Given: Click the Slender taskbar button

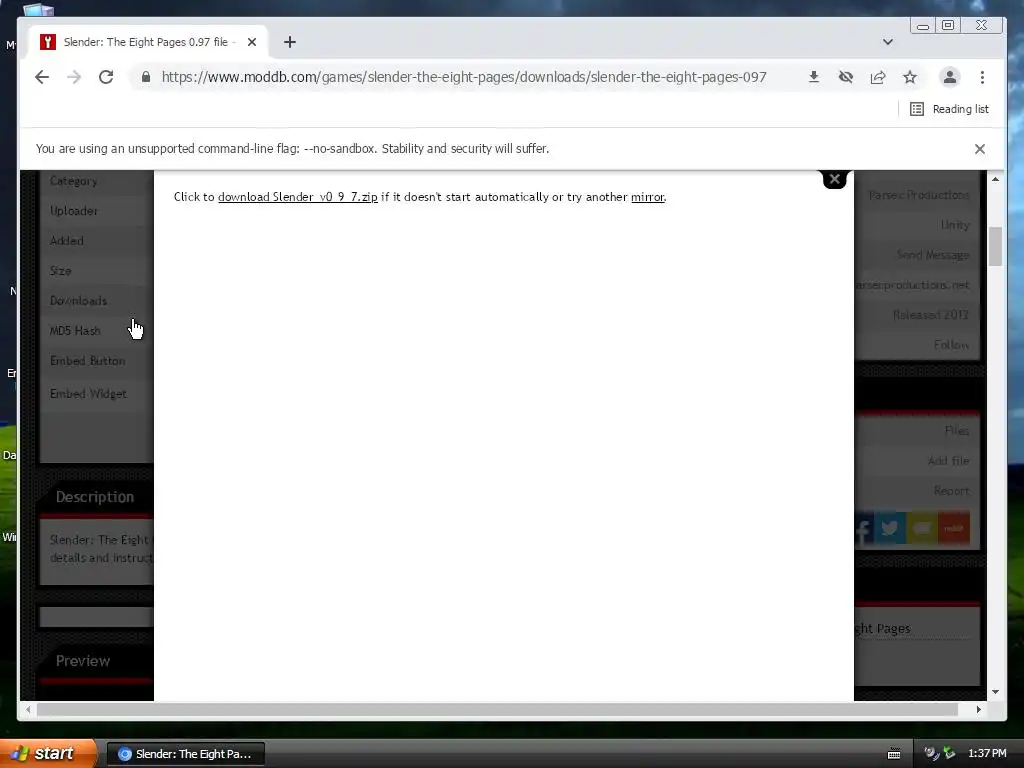Looking at the screenshot, I should [x=185, y=754].
